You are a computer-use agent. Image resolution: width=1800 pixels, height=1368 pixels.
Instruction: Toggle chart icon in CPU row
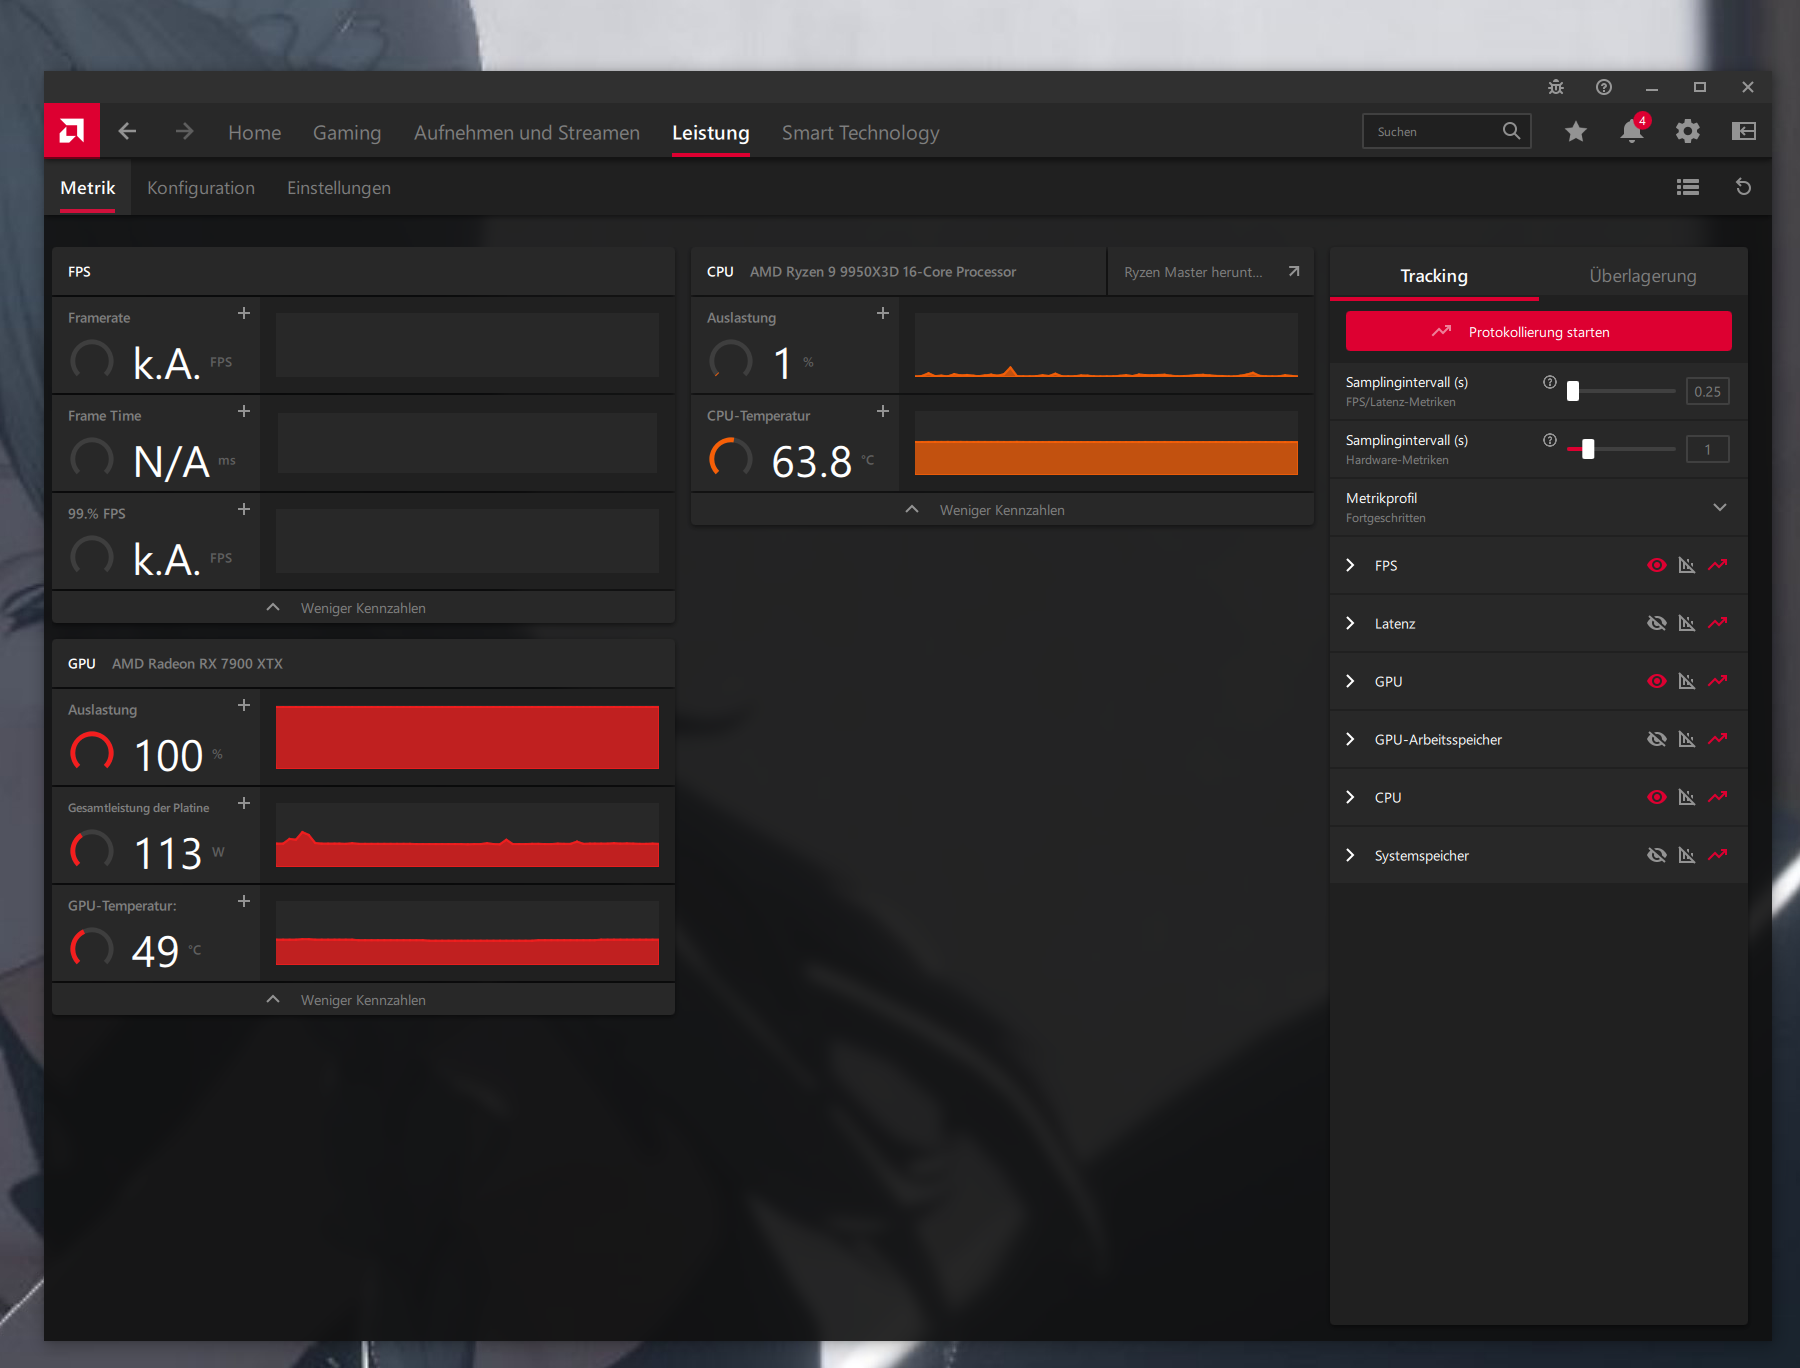pos(1687,797)
